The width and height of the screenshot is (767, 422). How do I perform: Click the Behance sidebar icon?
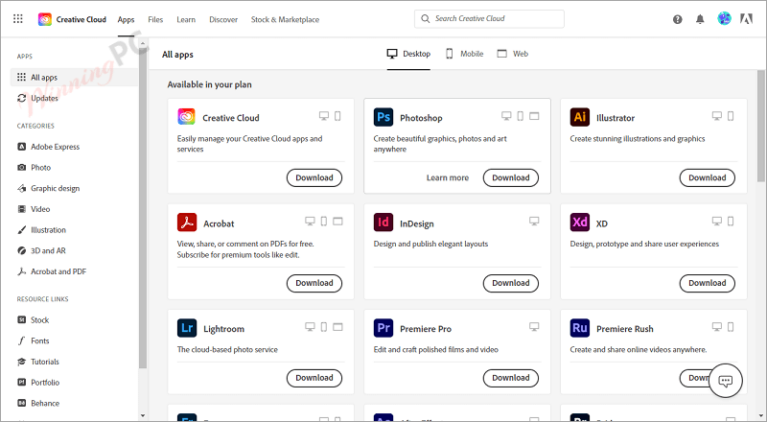[22, 403]
